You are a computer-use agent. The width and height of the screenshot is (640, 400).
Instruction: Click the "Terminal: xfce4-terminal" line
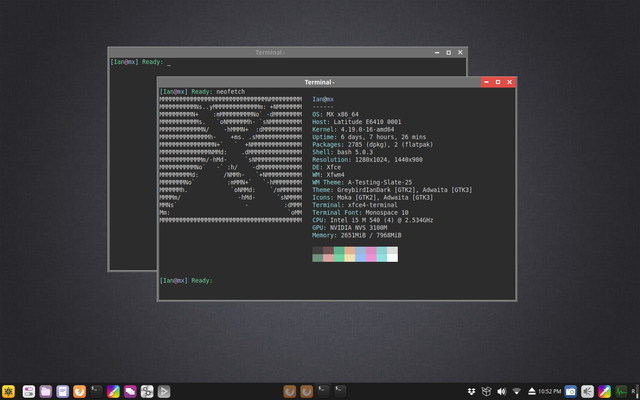(x=355, y=205)
